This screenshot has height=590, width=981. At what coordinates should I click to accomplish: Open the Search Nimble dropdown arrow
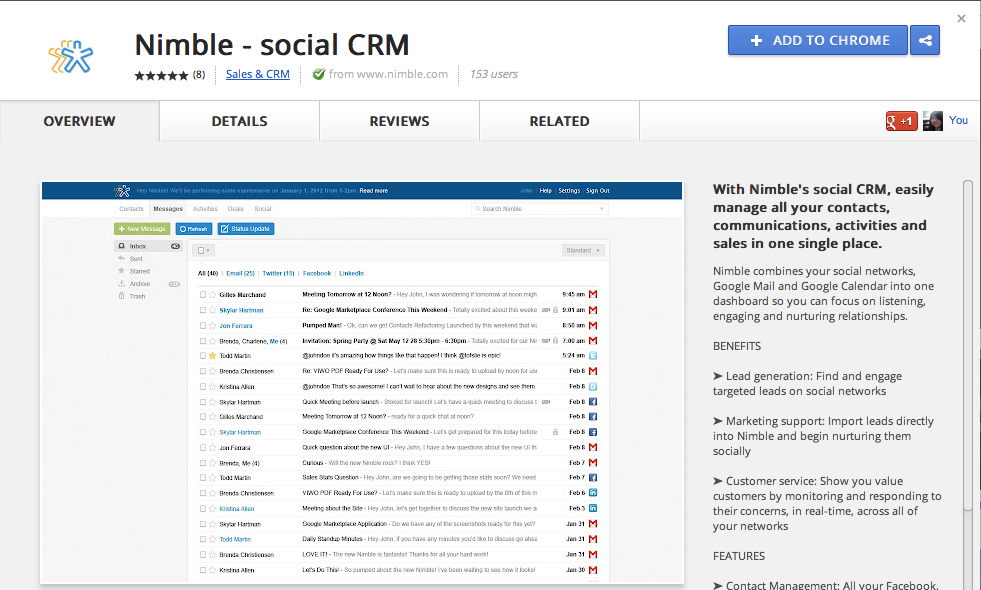click(601, 209)
